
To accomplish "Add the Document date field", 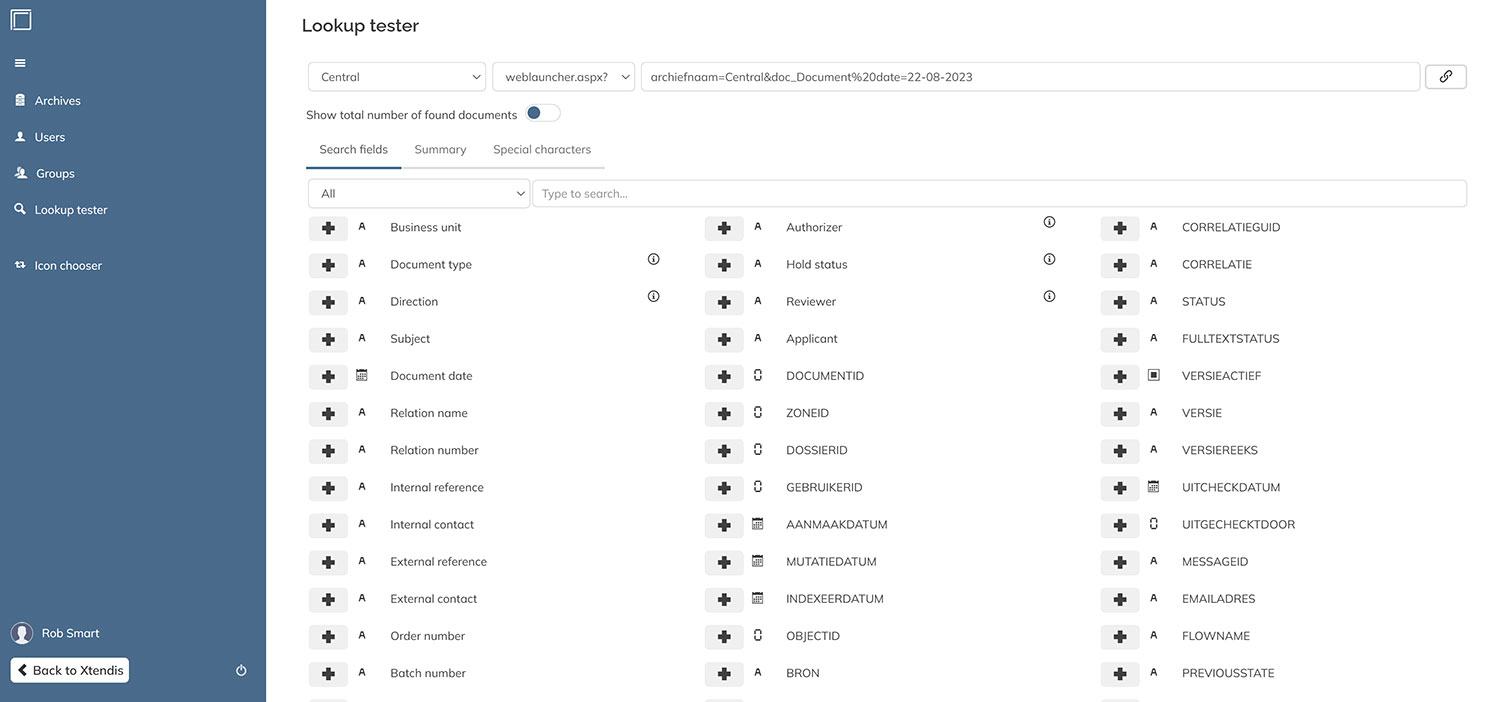I will point(328,377).
